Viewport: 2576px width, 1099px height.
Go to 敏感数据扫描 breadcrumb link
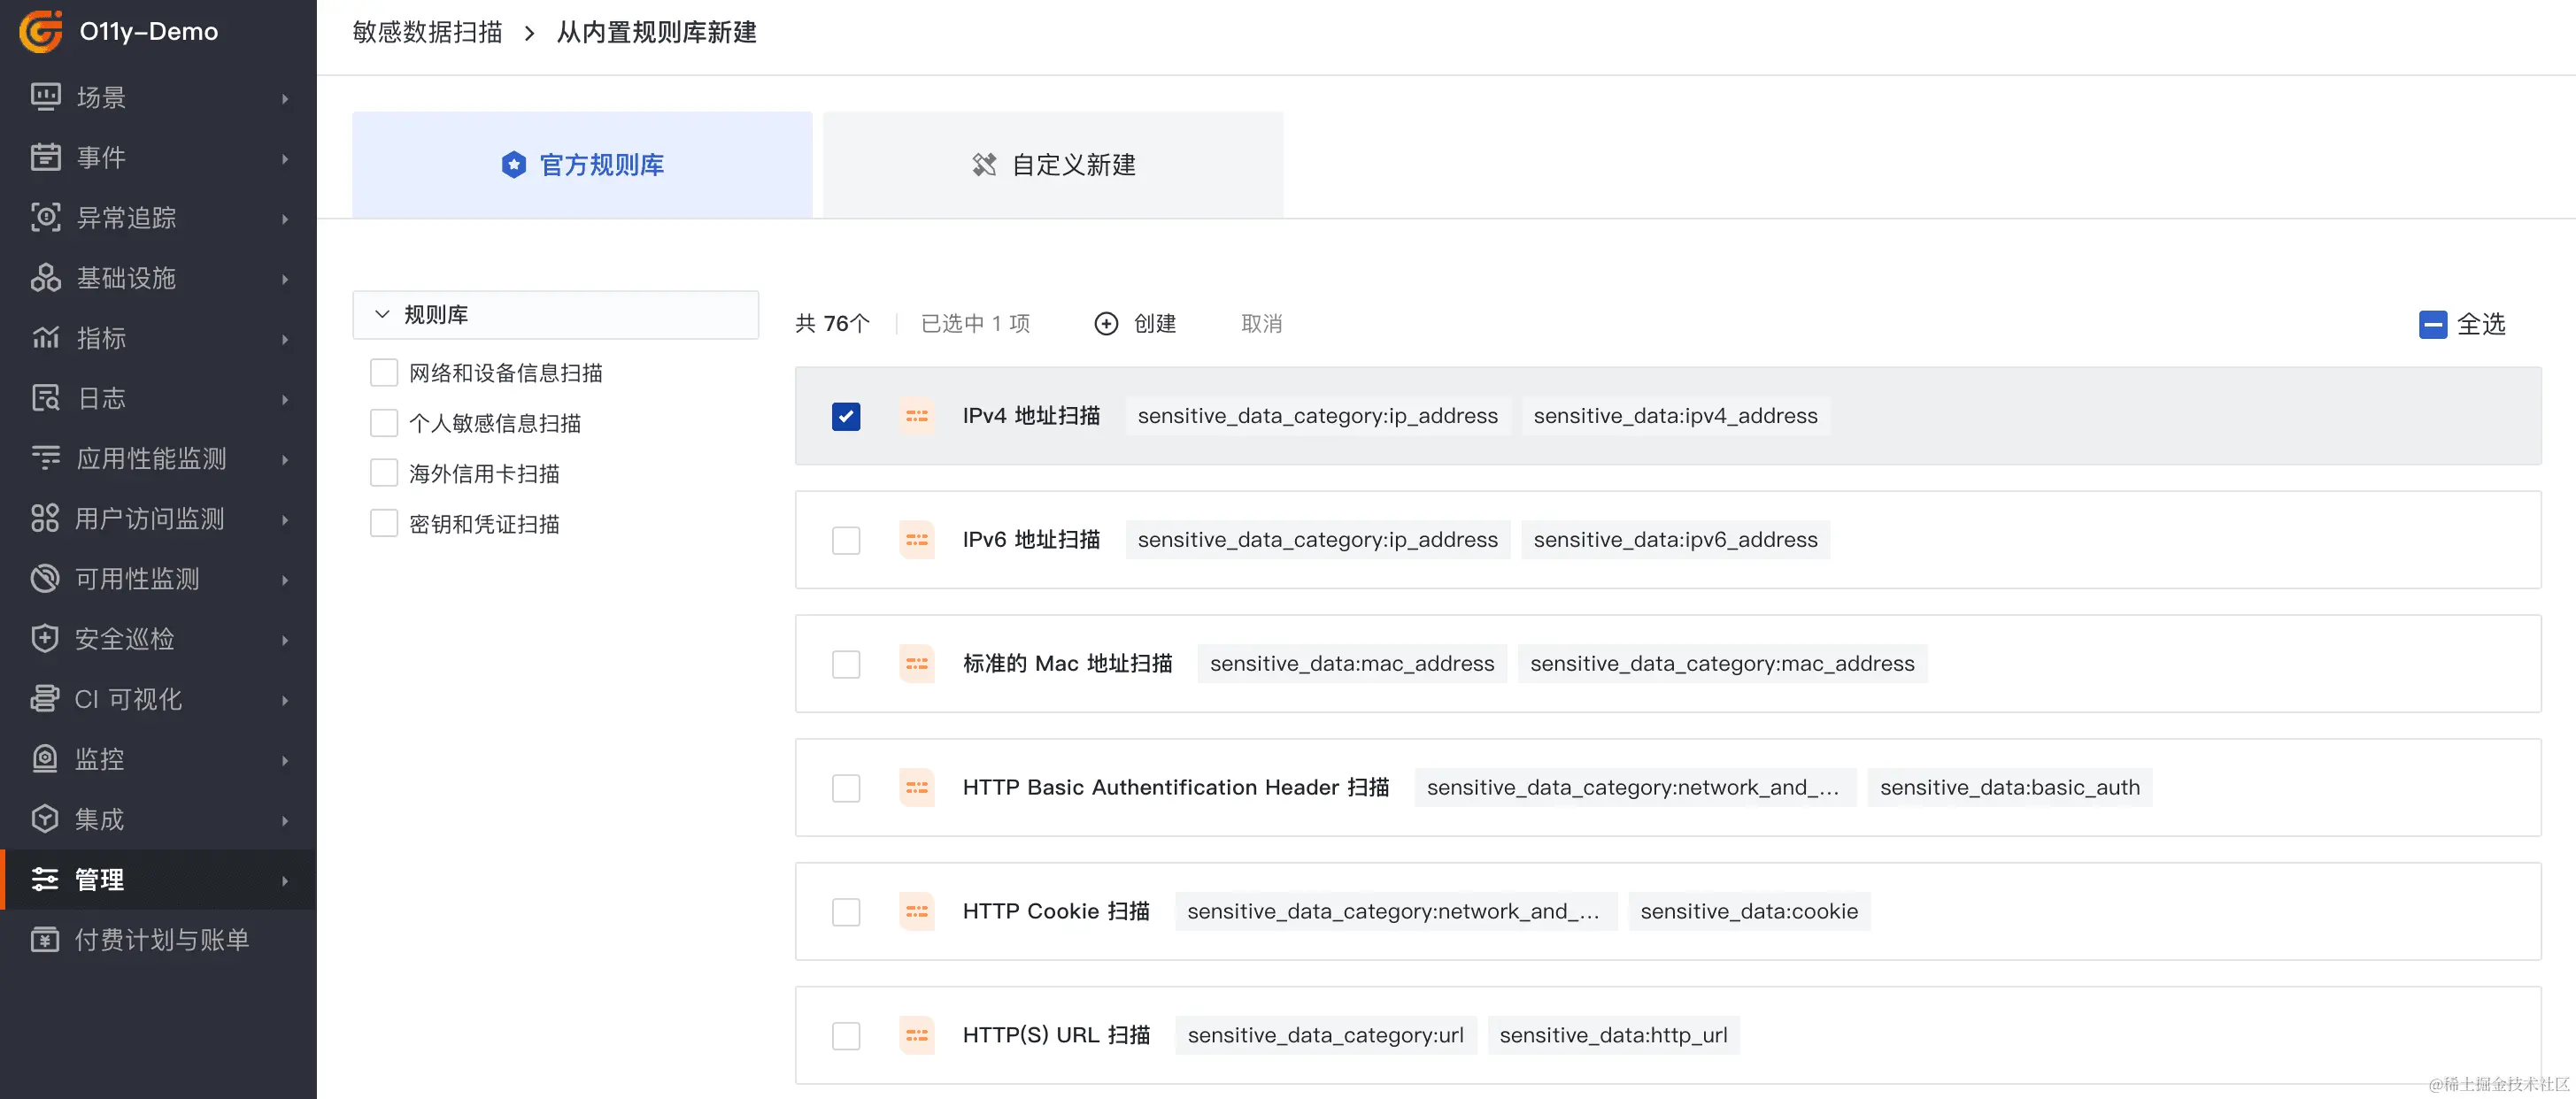(427, 33)
